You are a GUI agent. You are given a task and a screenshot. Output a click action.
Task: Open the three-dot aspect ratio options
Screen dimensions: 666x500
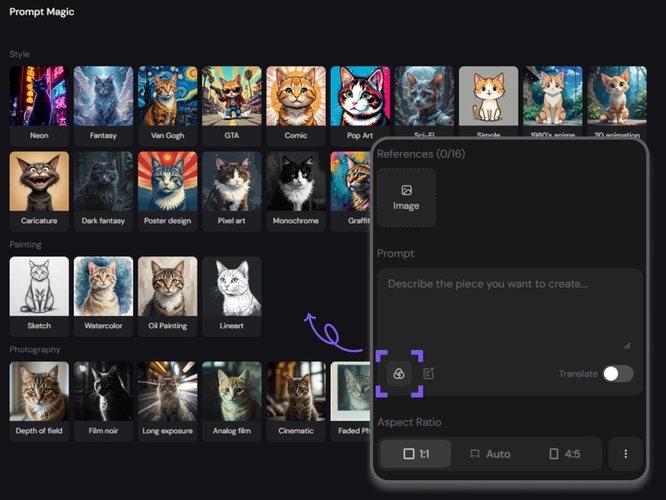coord(626,454)
